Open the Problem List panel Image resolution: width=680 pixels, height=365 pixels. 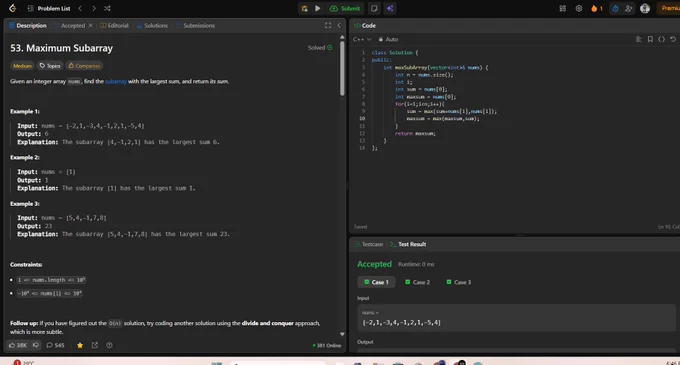49,8
